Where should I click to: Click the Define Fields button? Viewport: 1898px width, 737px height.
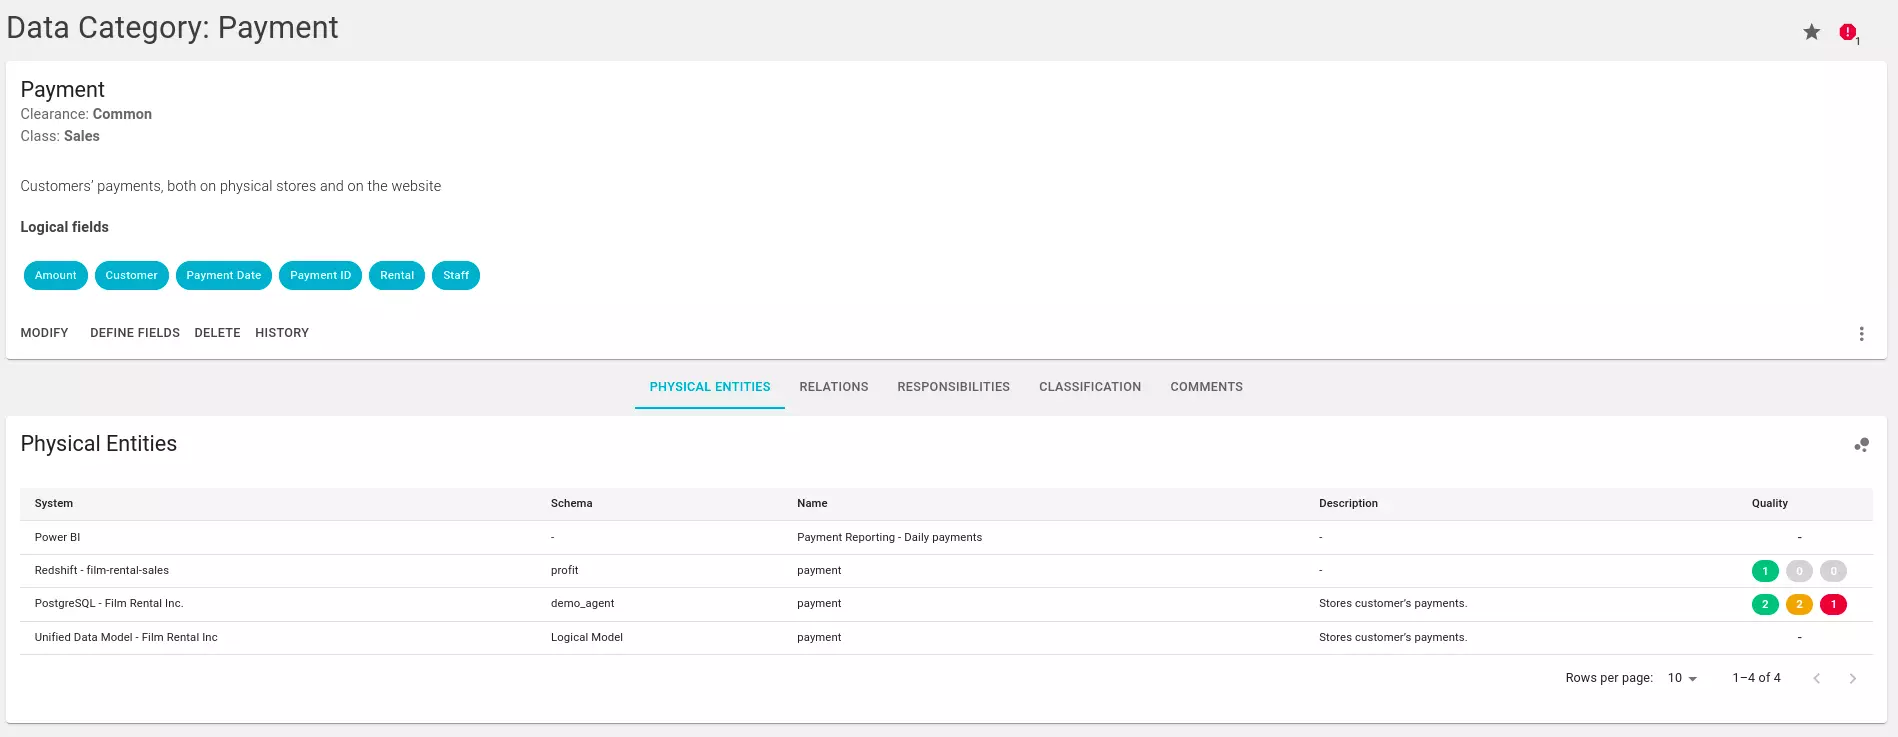point(135,333)
